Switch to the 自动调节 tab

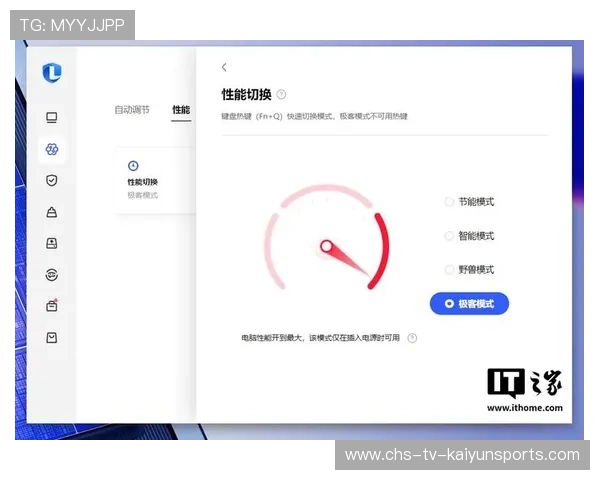click(x=132, y=110)
